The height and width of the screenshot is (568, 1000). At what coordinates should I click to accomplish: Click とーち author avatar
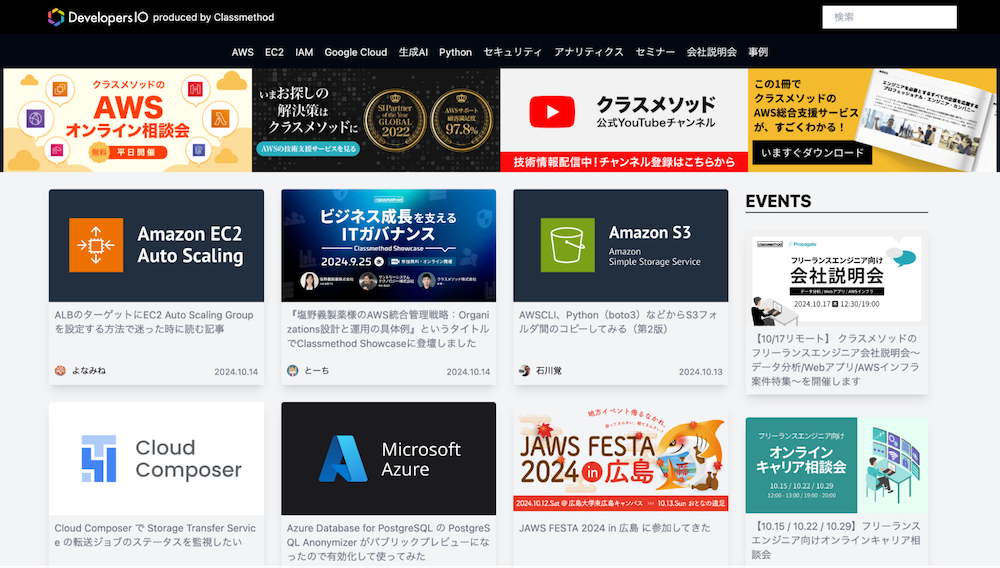pos(293,370)
